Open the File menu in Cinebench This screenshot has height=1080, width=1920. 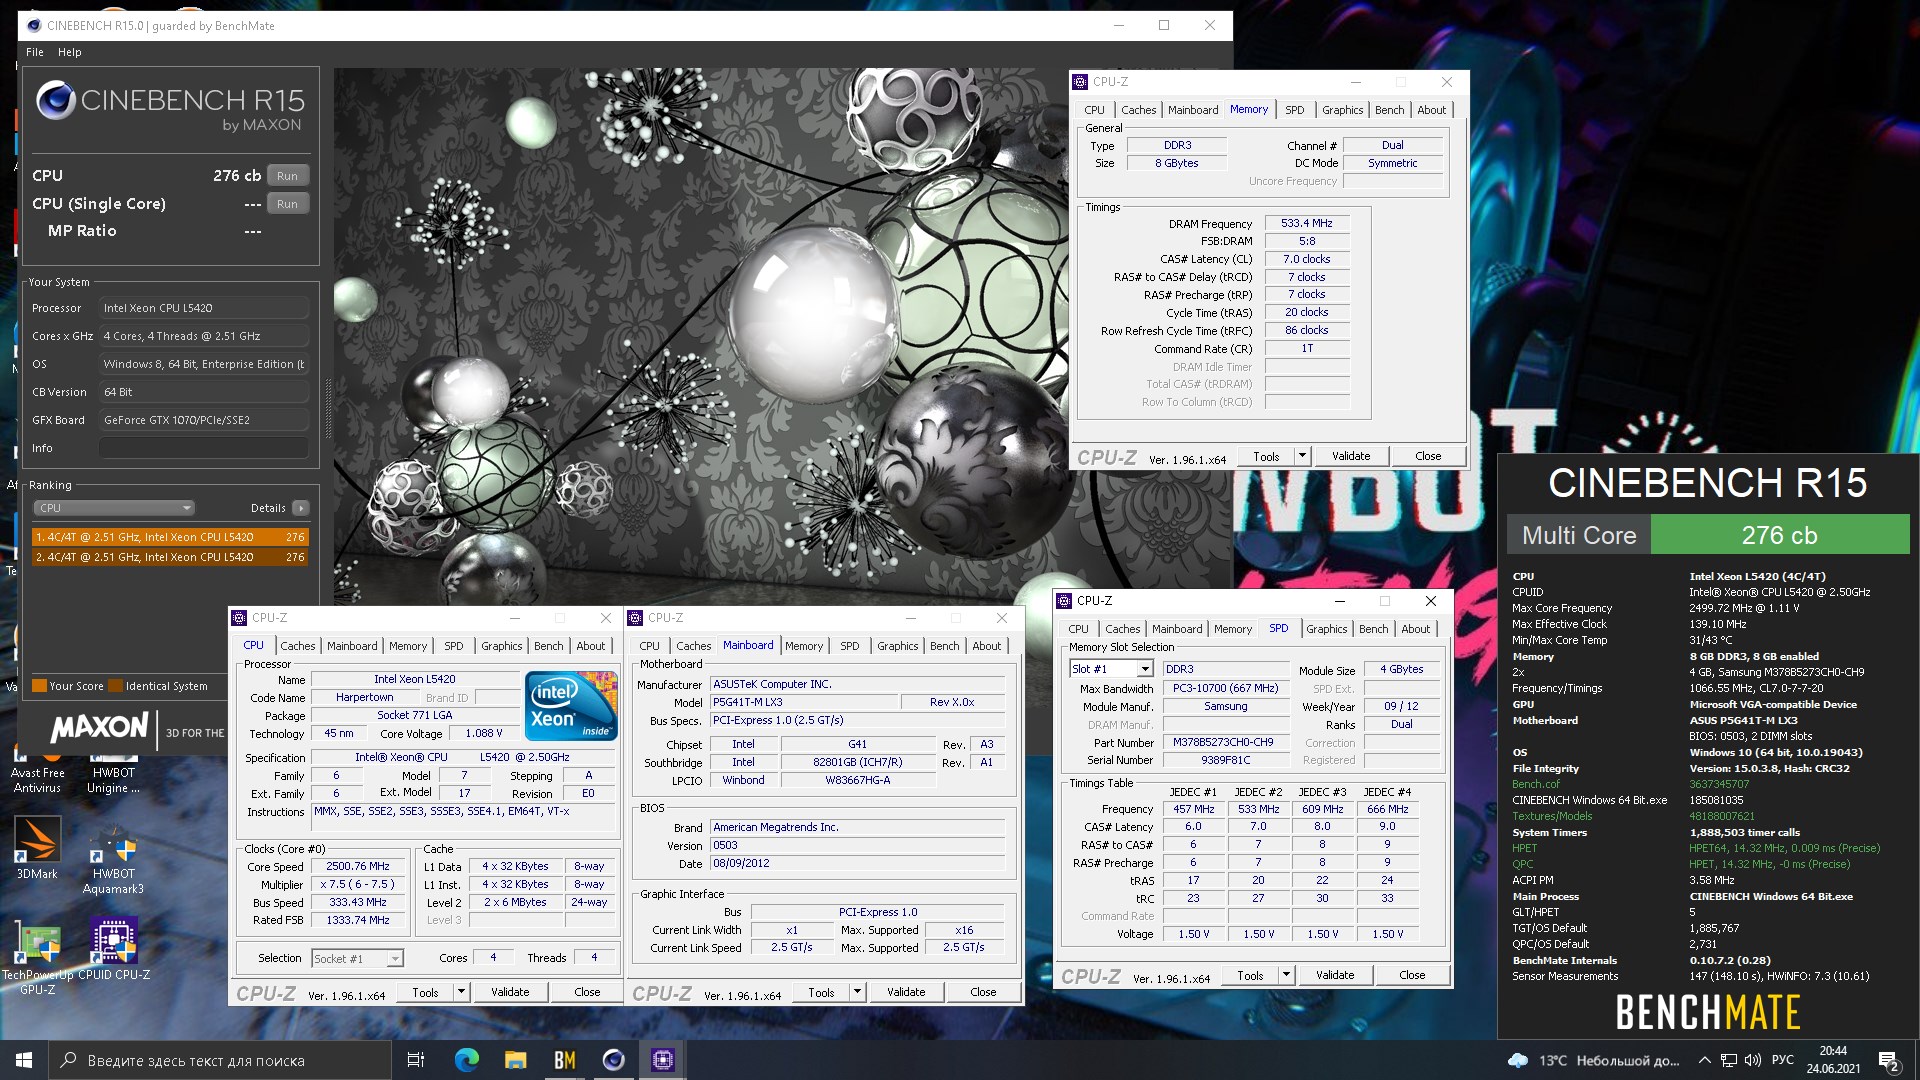pyautogui.click(x=35, y=52)
